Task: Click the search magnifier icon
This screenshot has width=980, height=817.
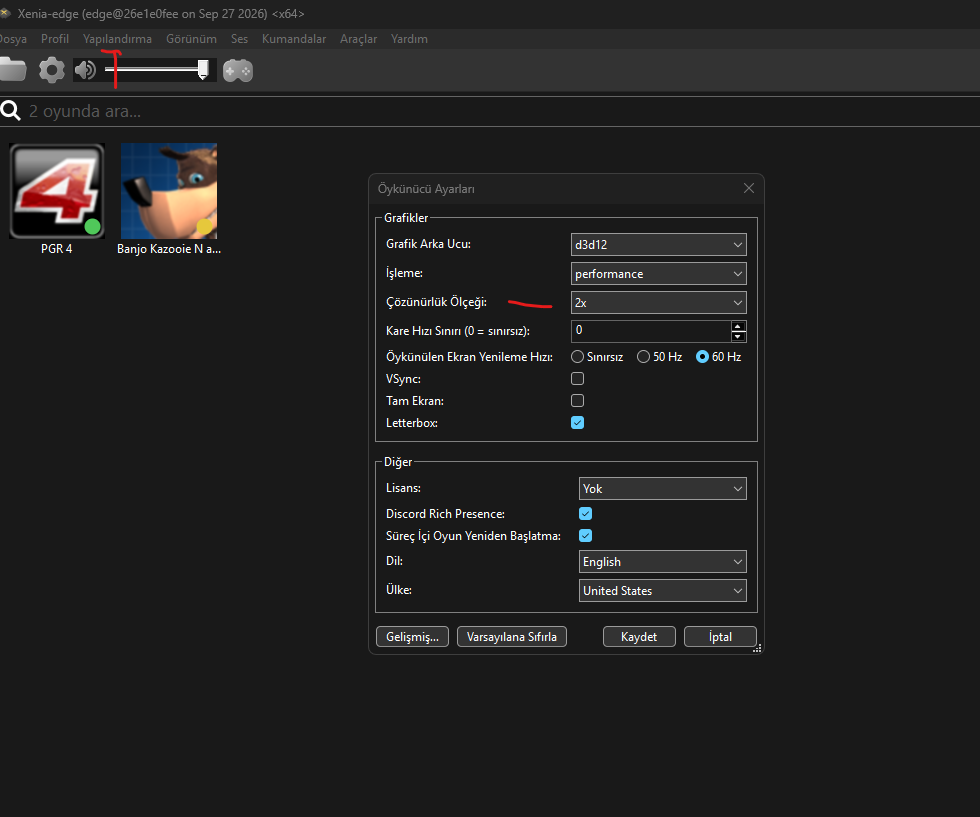Action: [11, 111]
